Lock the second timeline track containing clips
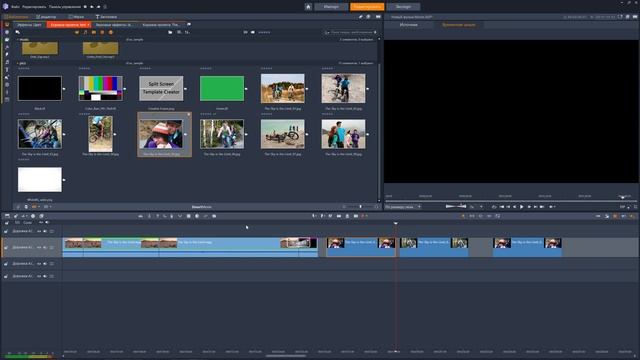Screen dimensions: 640x360 [6, 247]
